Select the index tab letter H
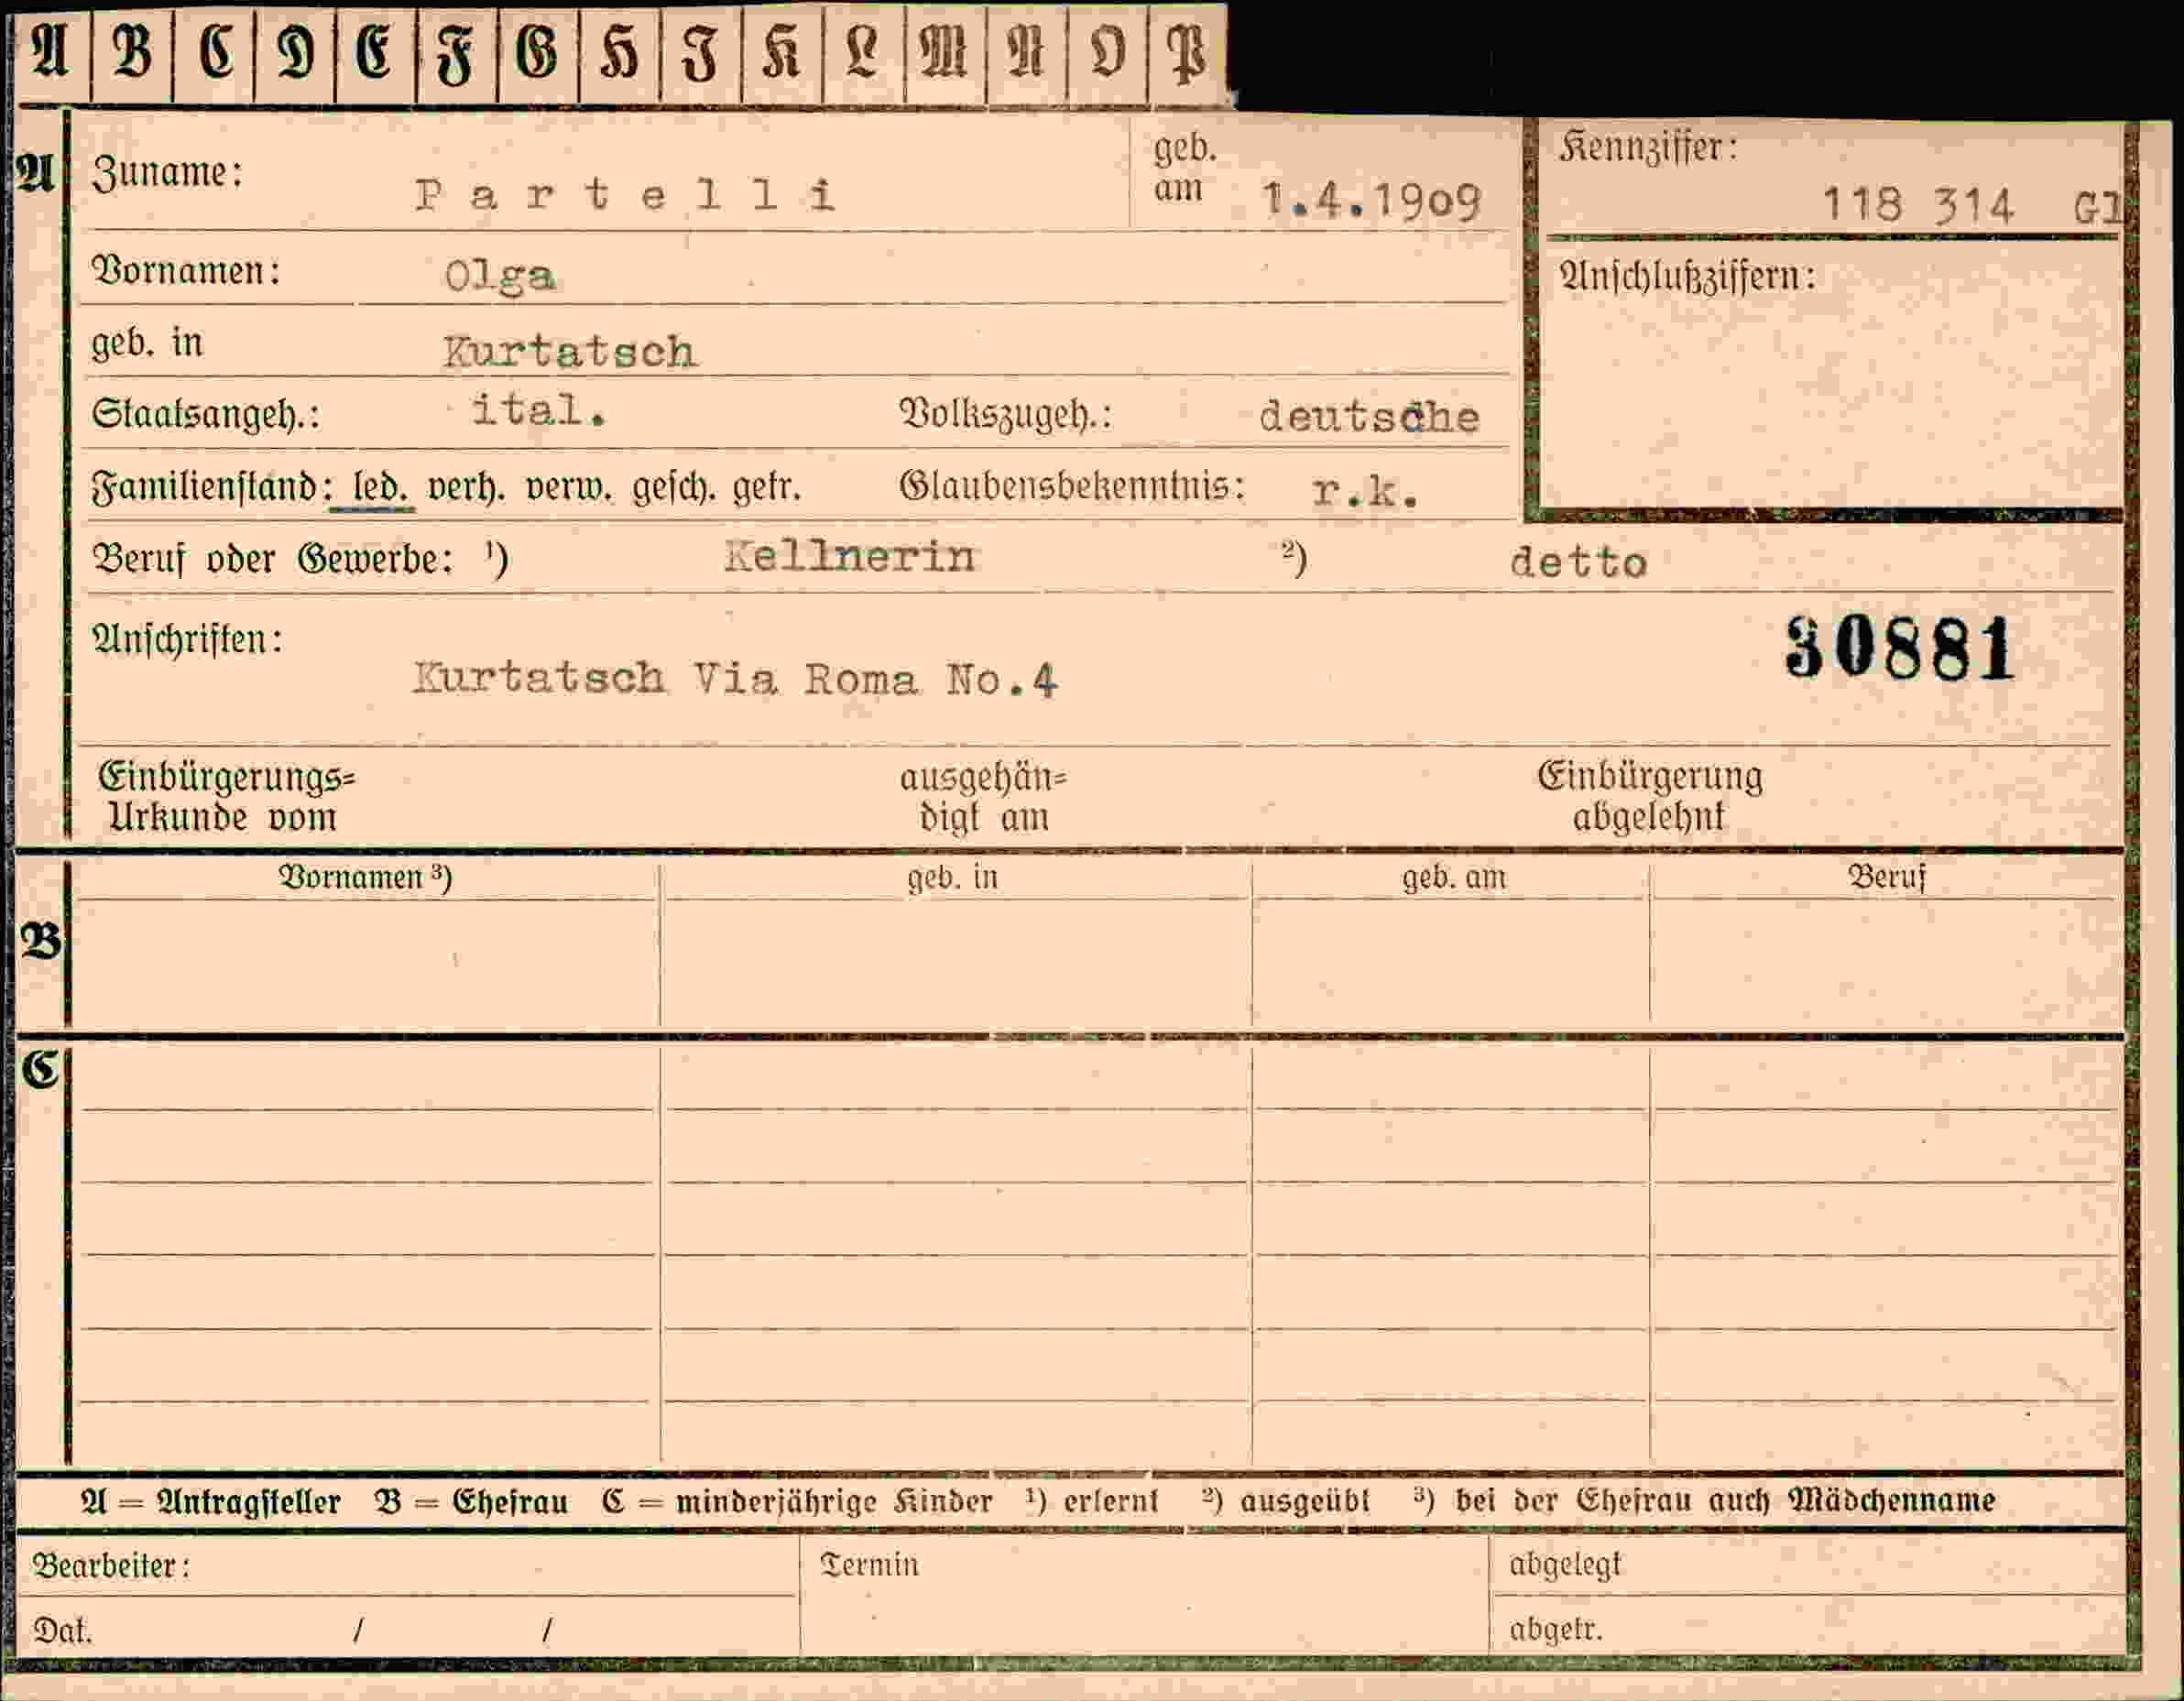This screenshot has width=2184, height=1701. click(x=620, y=52)
